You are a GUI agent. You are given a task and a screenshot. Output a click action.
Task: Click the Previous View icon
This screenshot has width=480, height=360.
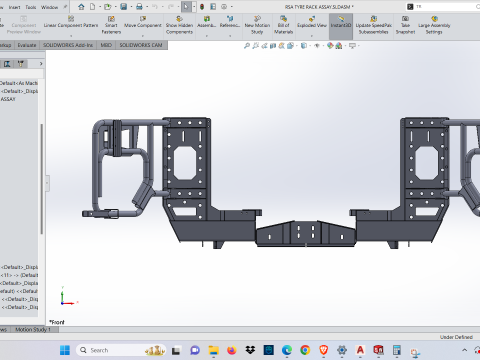pos(264,46)
